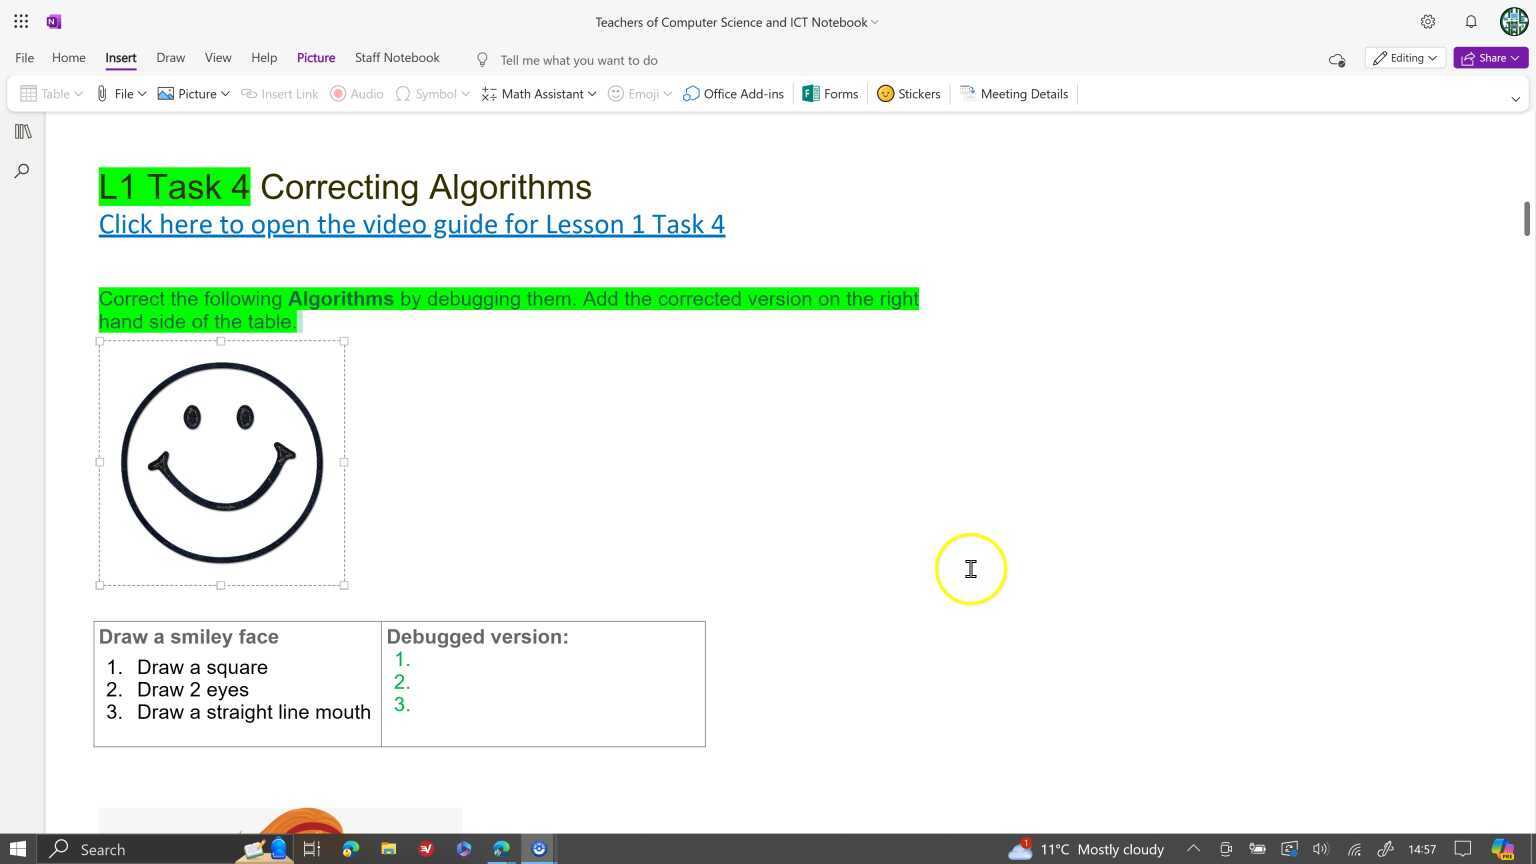Select the smiley face image

click(221, 462)
